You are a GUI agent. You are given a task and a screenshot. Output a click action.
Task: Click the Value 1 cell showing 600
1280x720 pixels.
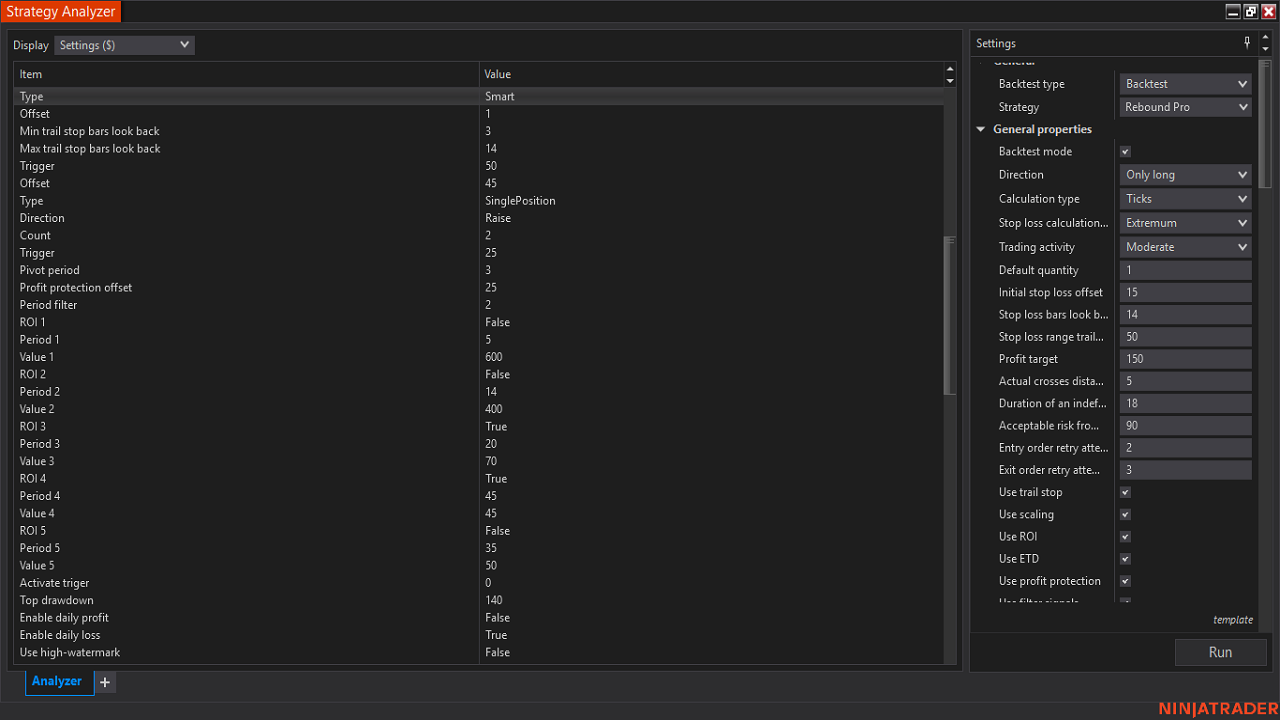tap(711, 357)
